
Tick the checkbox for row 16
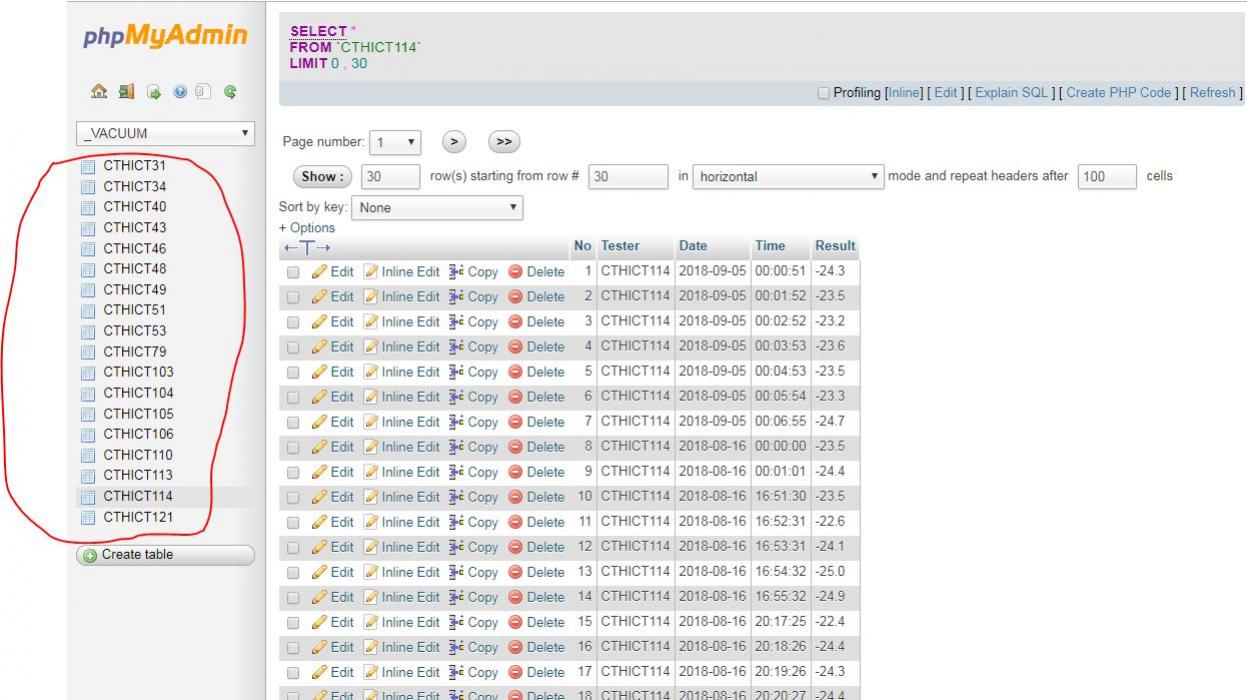coord(293,647)
